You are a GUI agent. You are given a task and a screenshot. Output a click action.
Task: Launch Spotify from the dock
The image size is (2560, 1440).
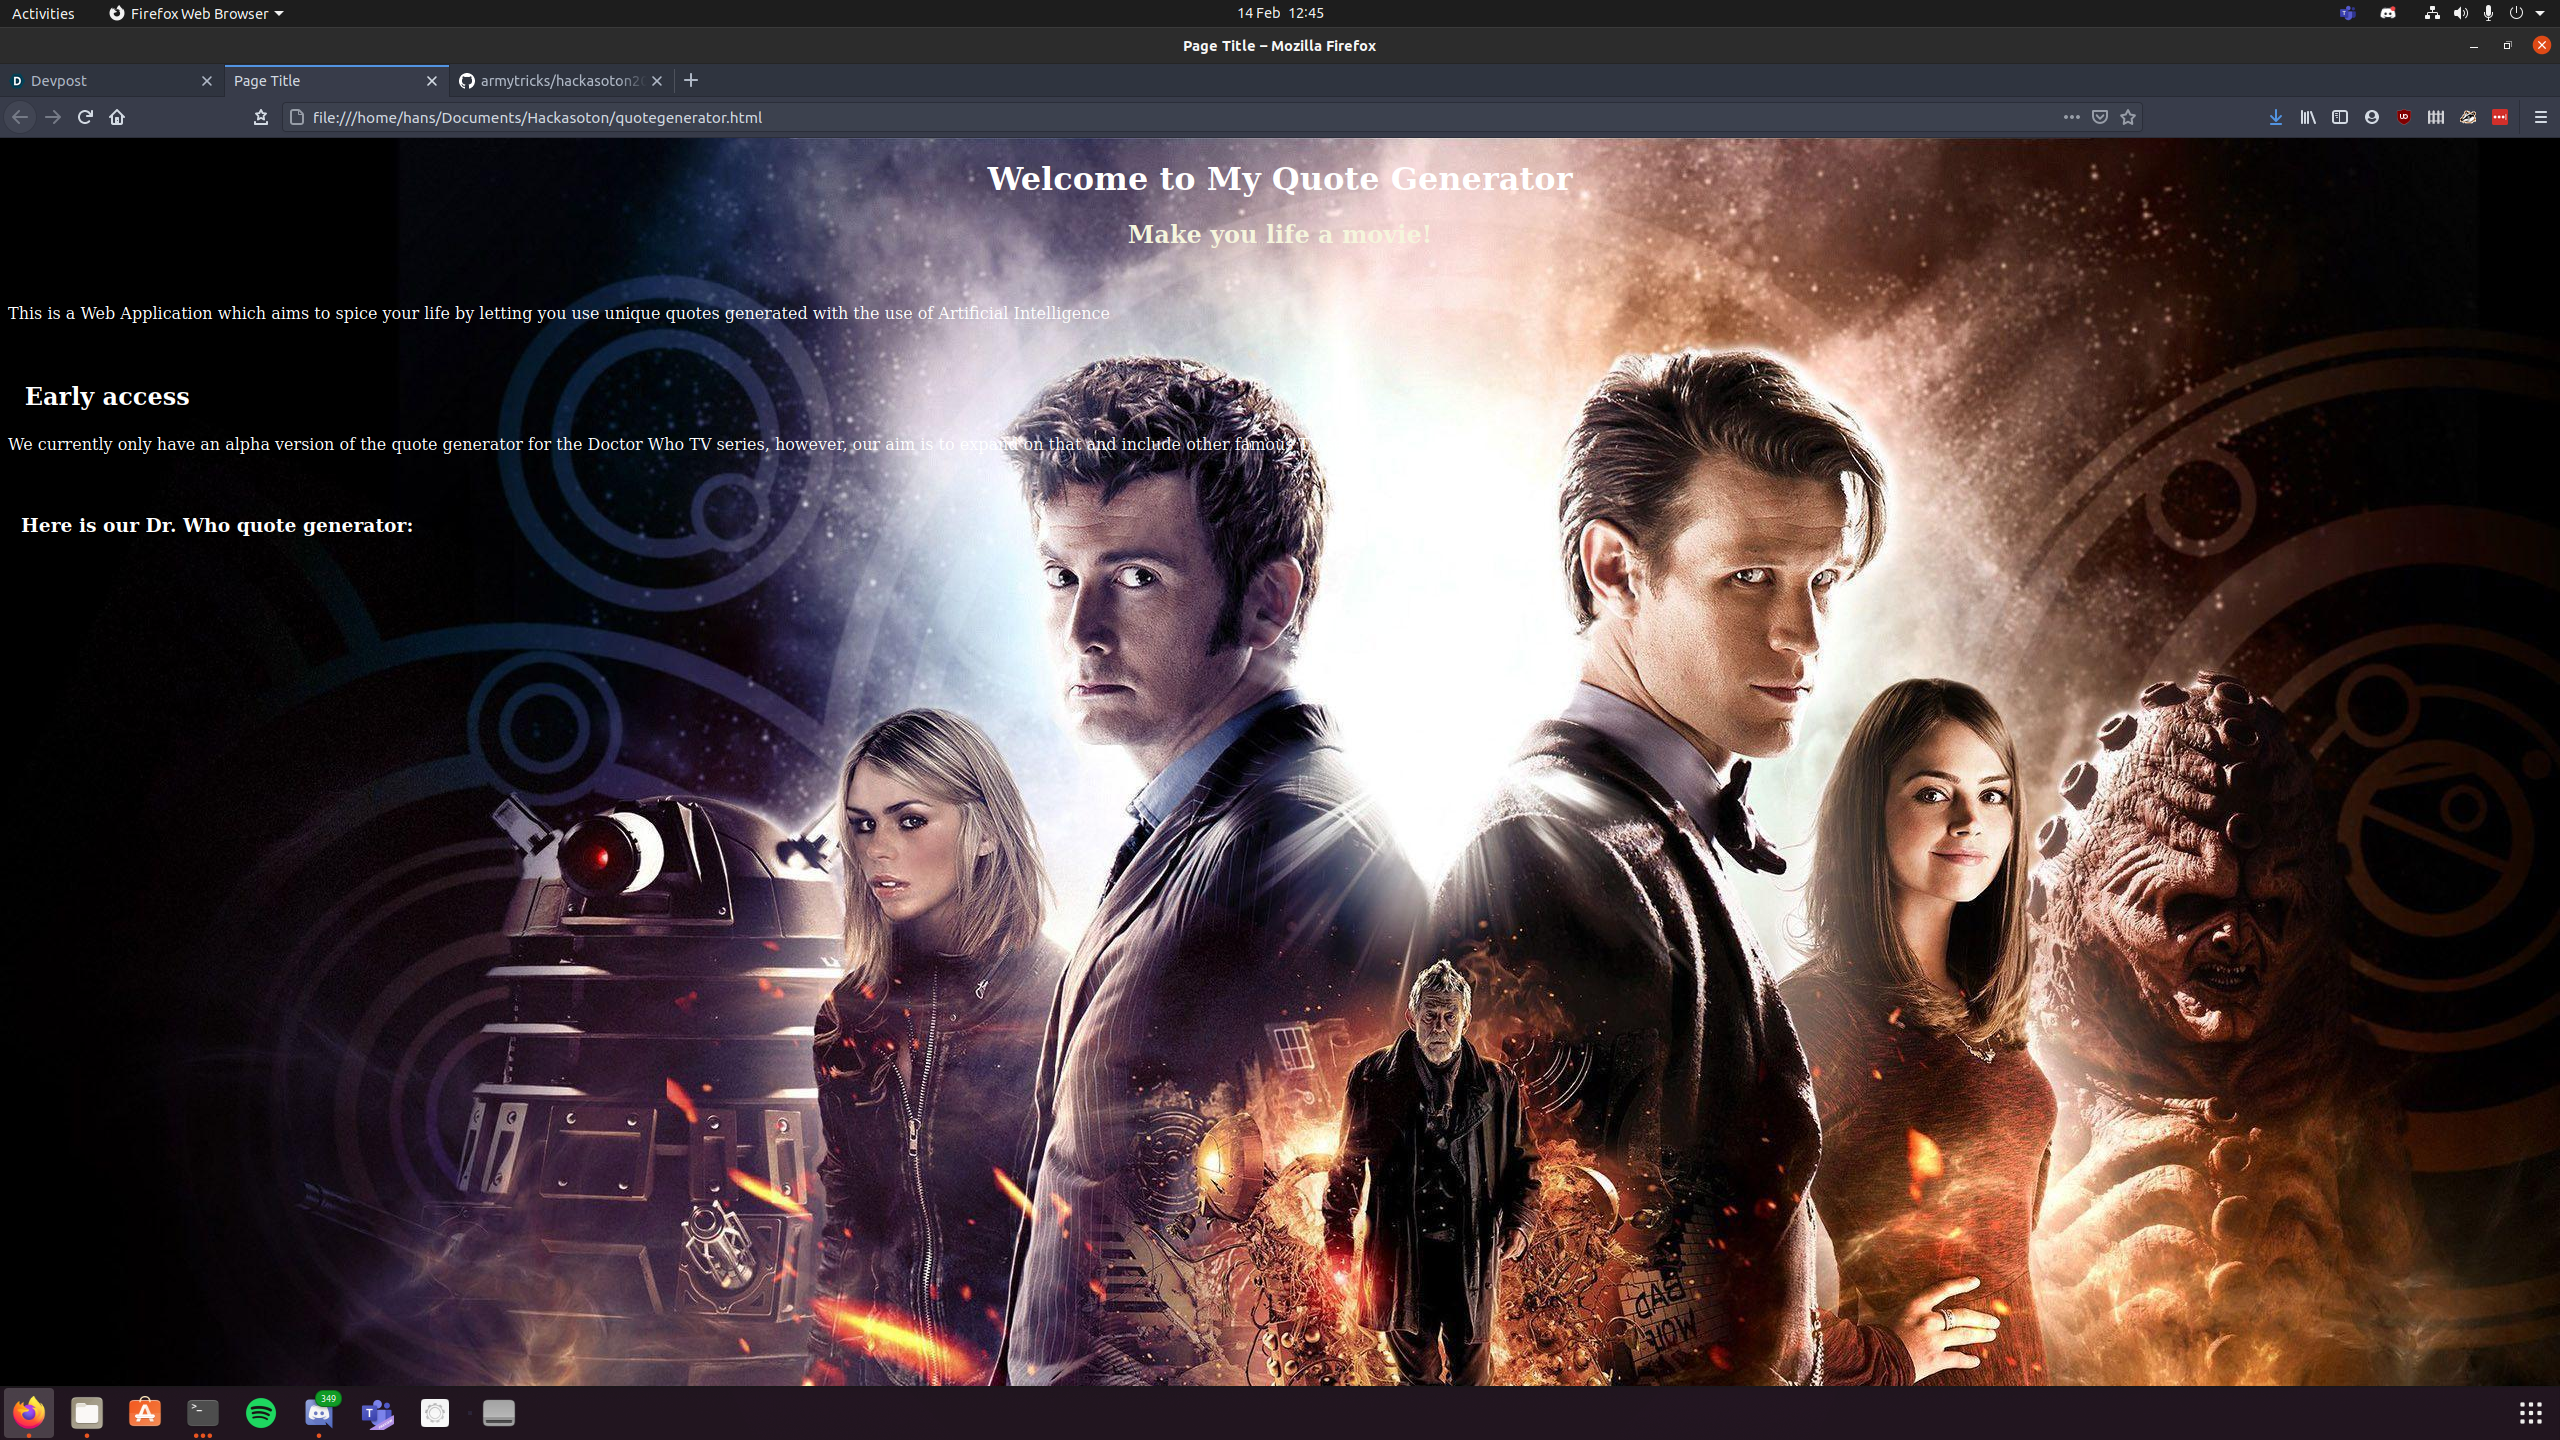point(261,1412)
